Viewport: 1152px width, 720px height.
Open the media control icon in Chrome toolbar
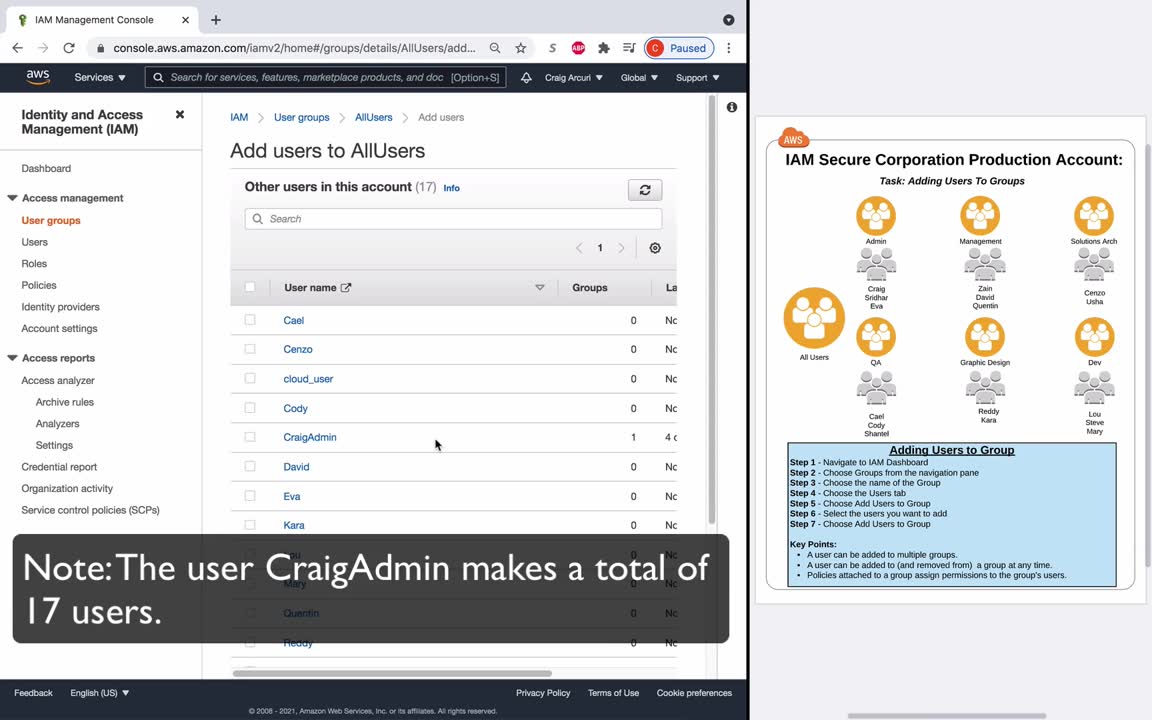click(629, 48)
